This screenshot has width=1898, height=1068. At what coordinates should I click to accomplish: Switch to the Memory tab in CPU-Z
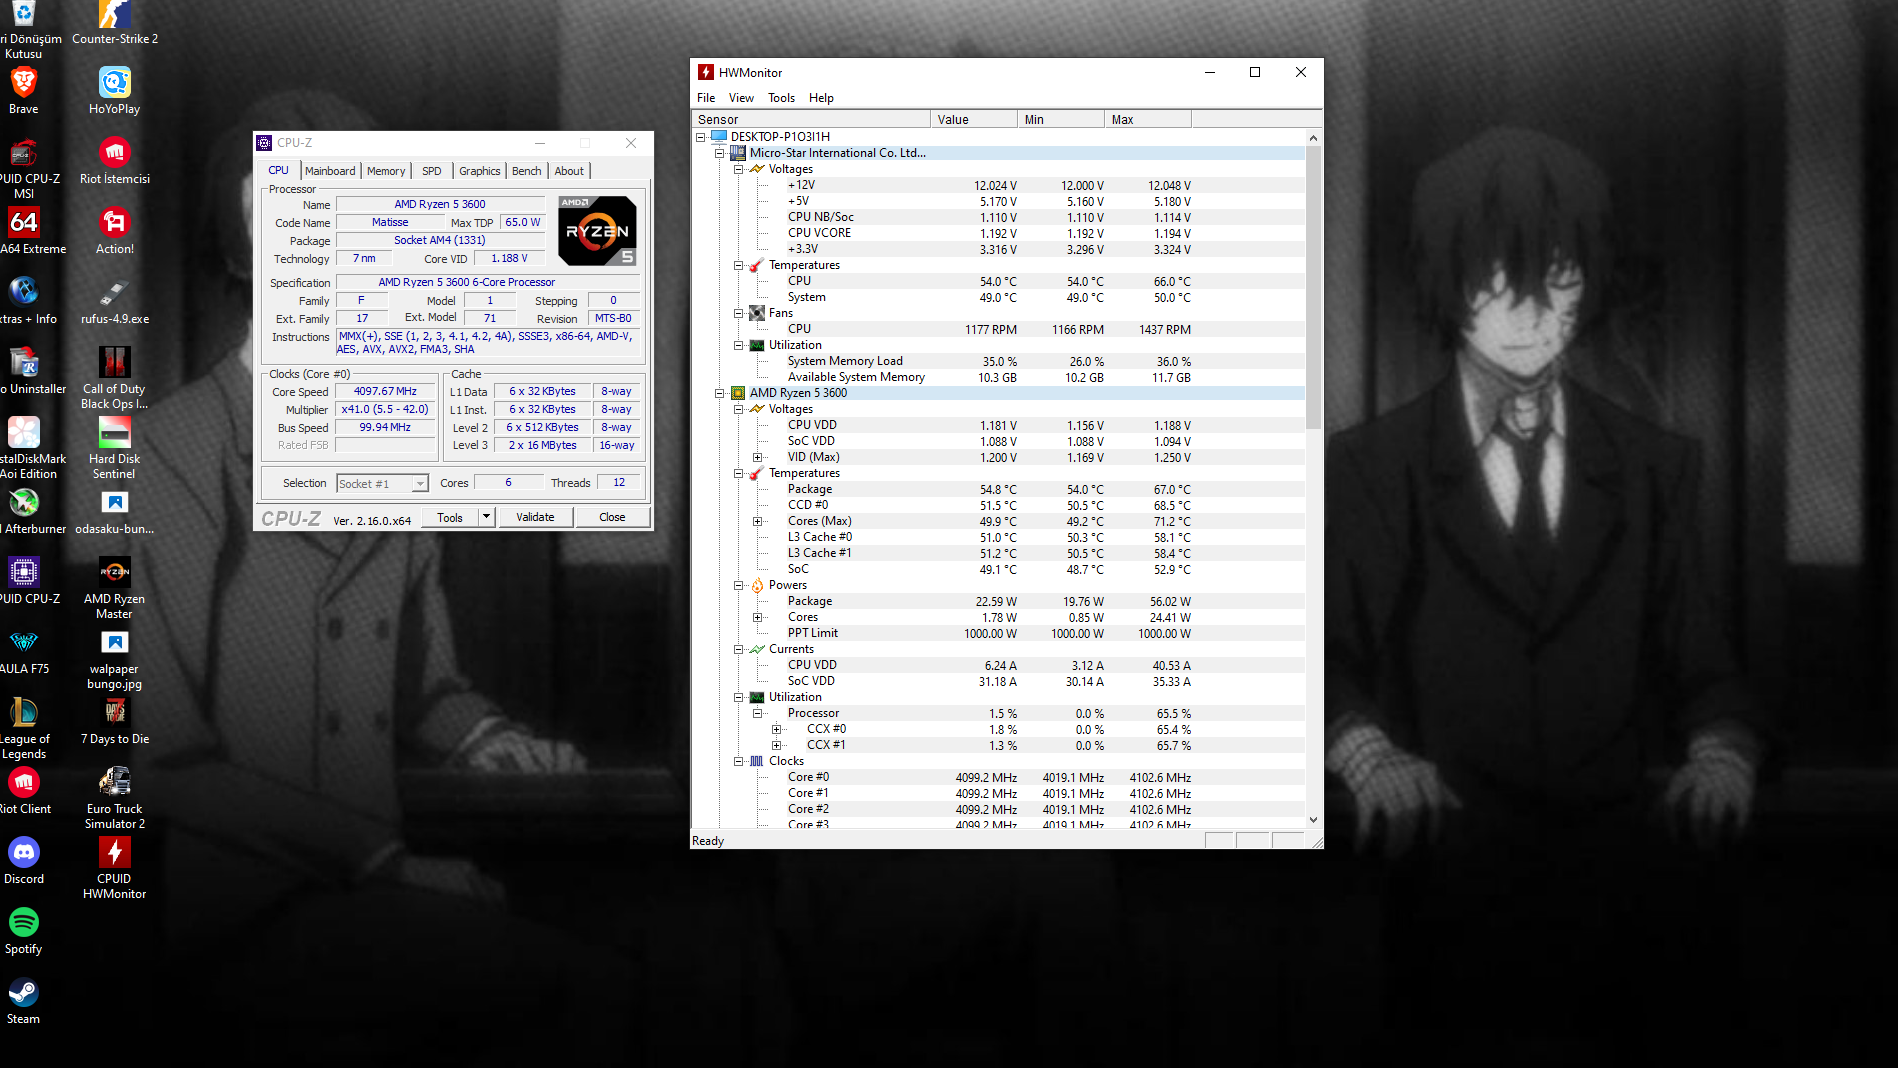[x=386, y=171]
